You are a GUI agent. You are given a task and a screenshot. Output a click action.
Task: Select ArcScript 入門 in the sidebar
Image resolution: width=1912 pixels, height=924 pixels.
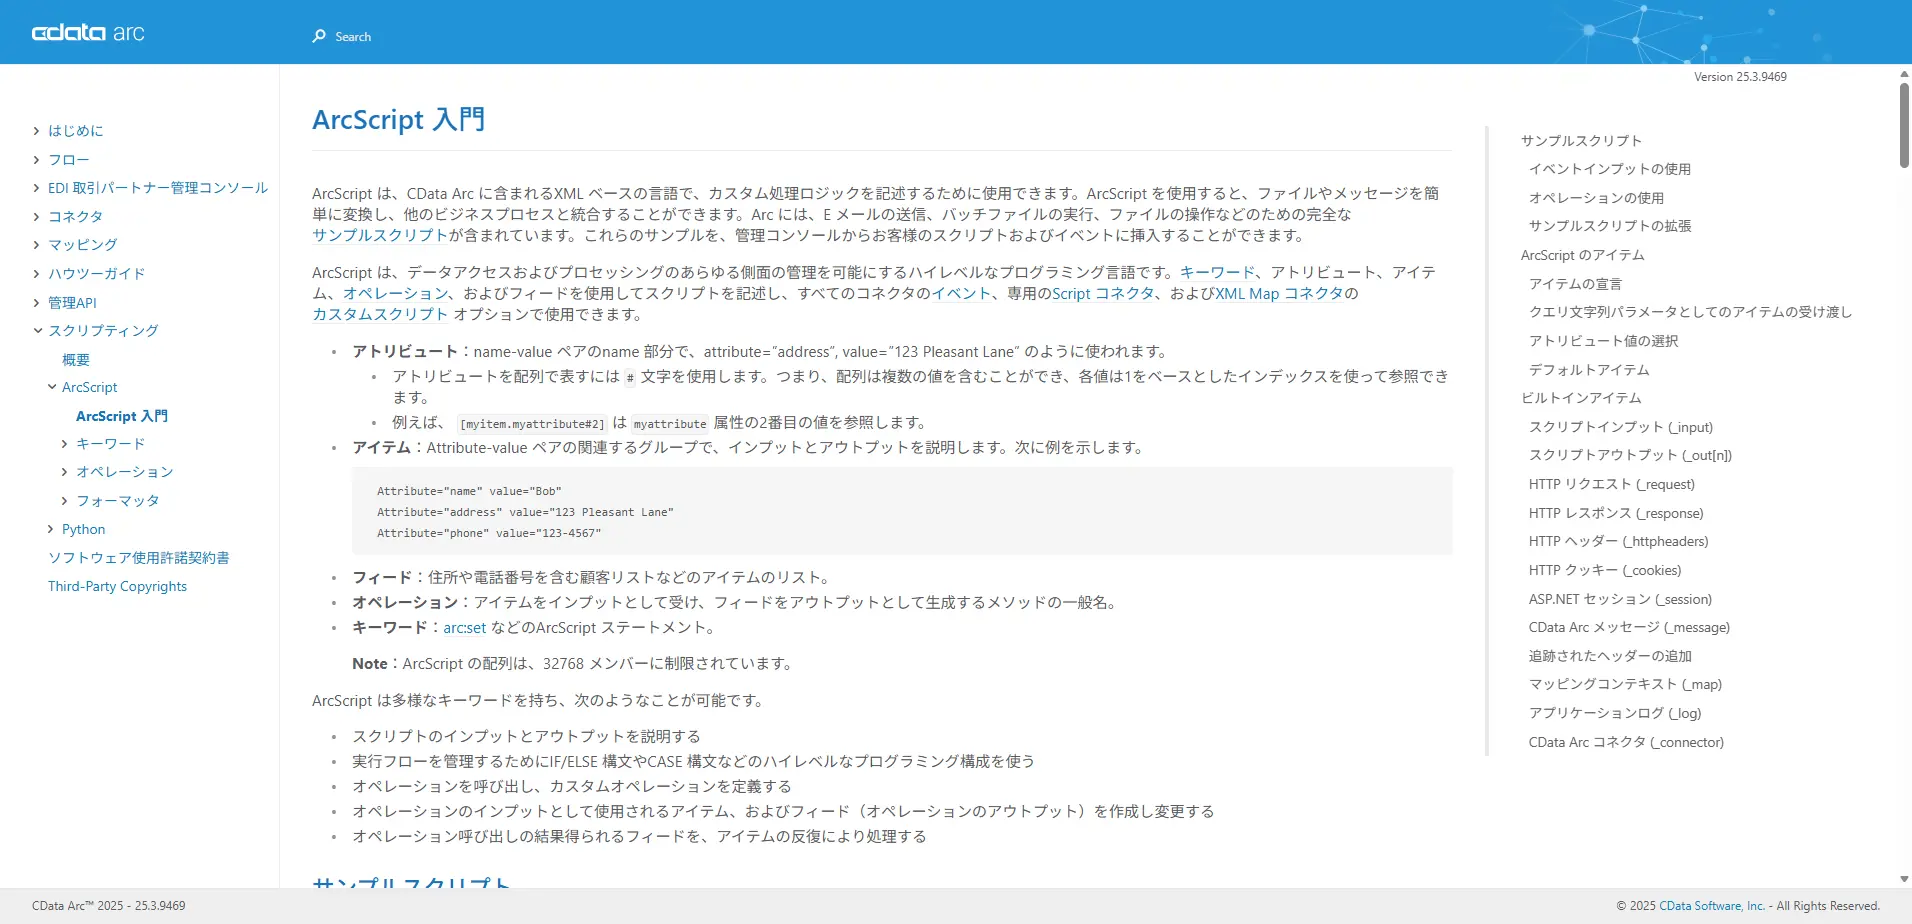click(122, 416)
